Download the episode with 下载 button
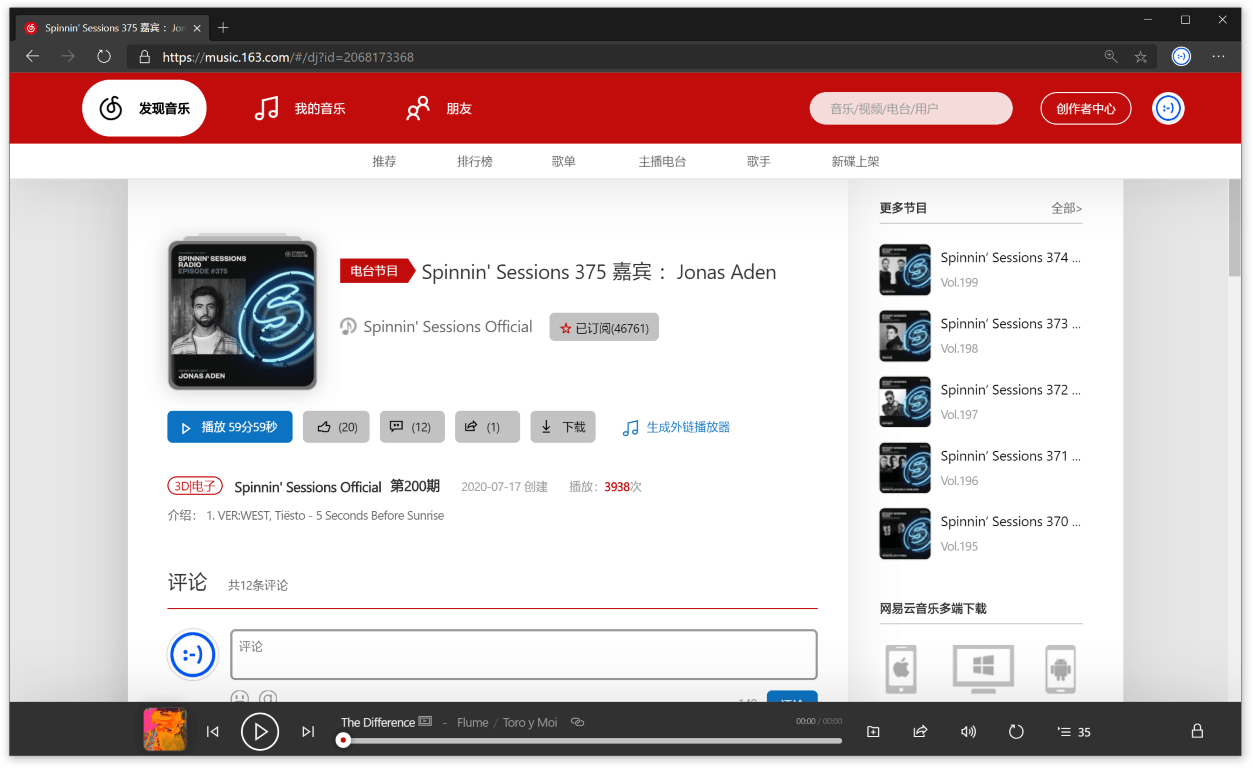Screen dimensions: 1253x768 pos(563,427)
